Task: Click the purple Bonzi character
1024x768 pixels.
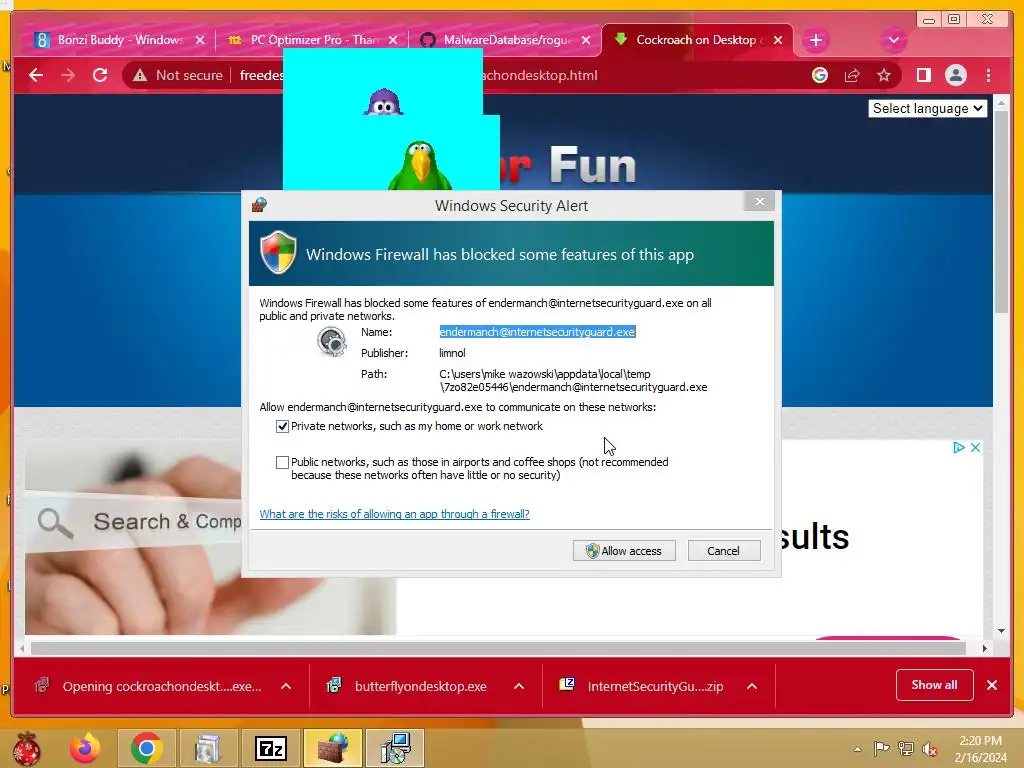Action: [383, 103]
